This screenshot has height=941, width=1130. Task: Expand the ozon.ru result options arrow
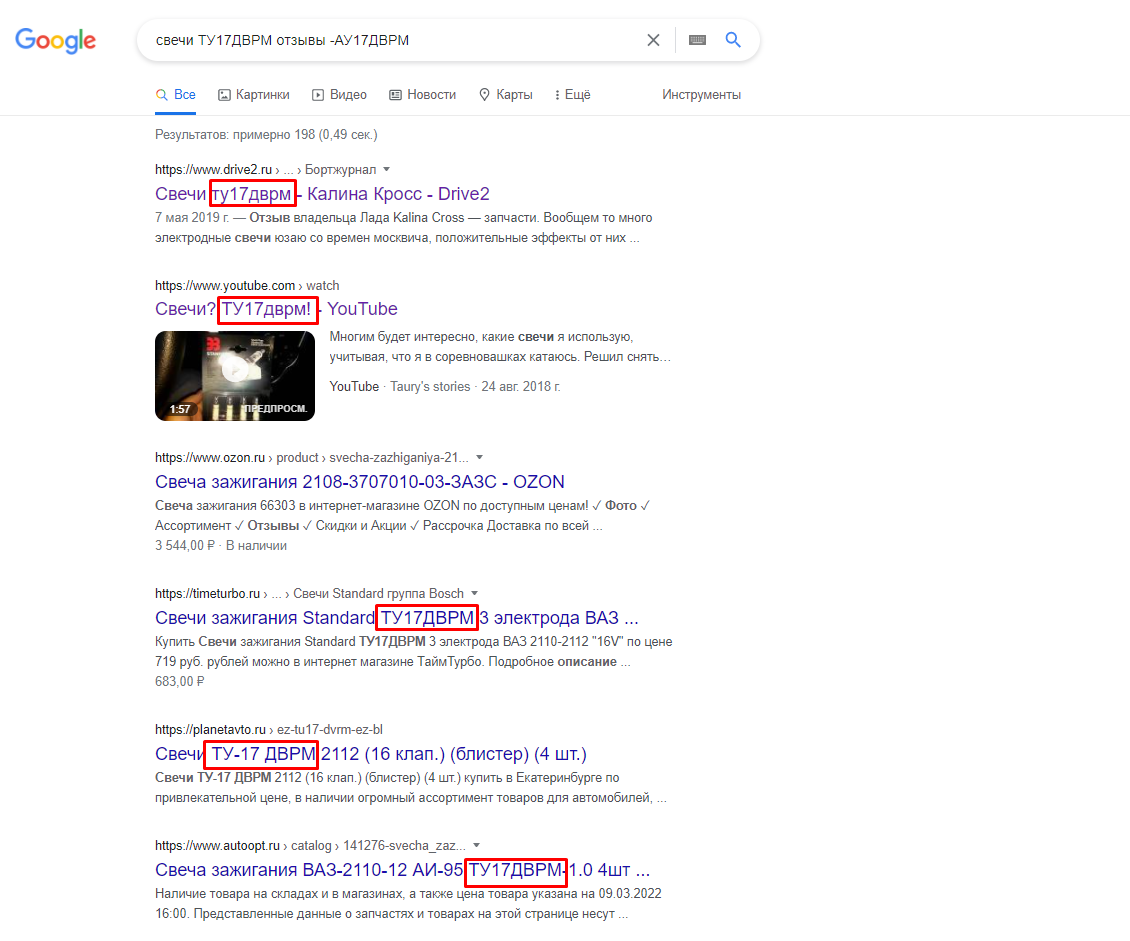(480, 458)
